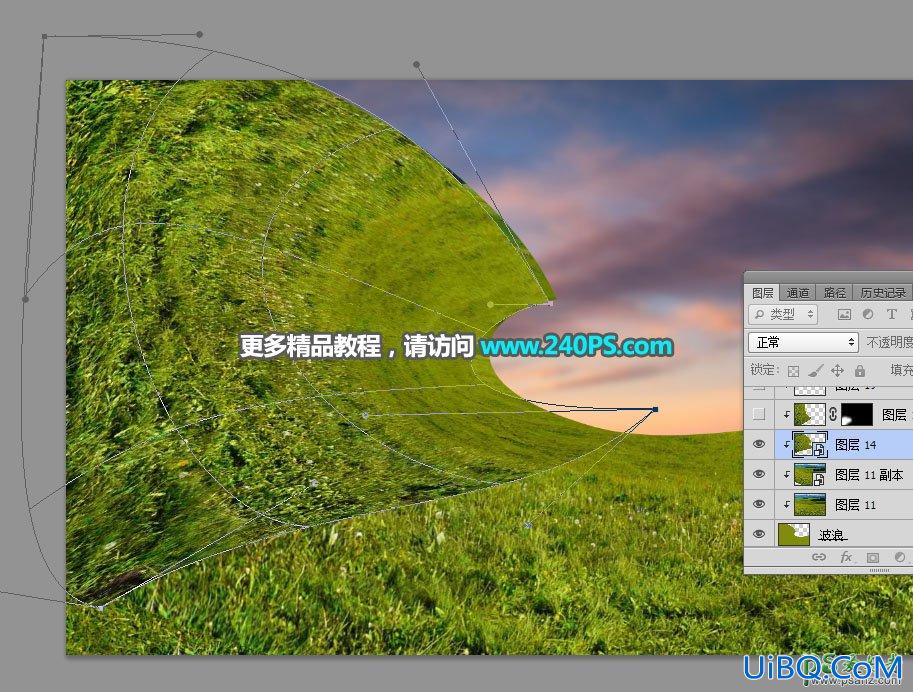Viewport: 913px width, 692px height.
Task: Select the dark blue warp handle at horizon
Action: (x=656, y=409)
